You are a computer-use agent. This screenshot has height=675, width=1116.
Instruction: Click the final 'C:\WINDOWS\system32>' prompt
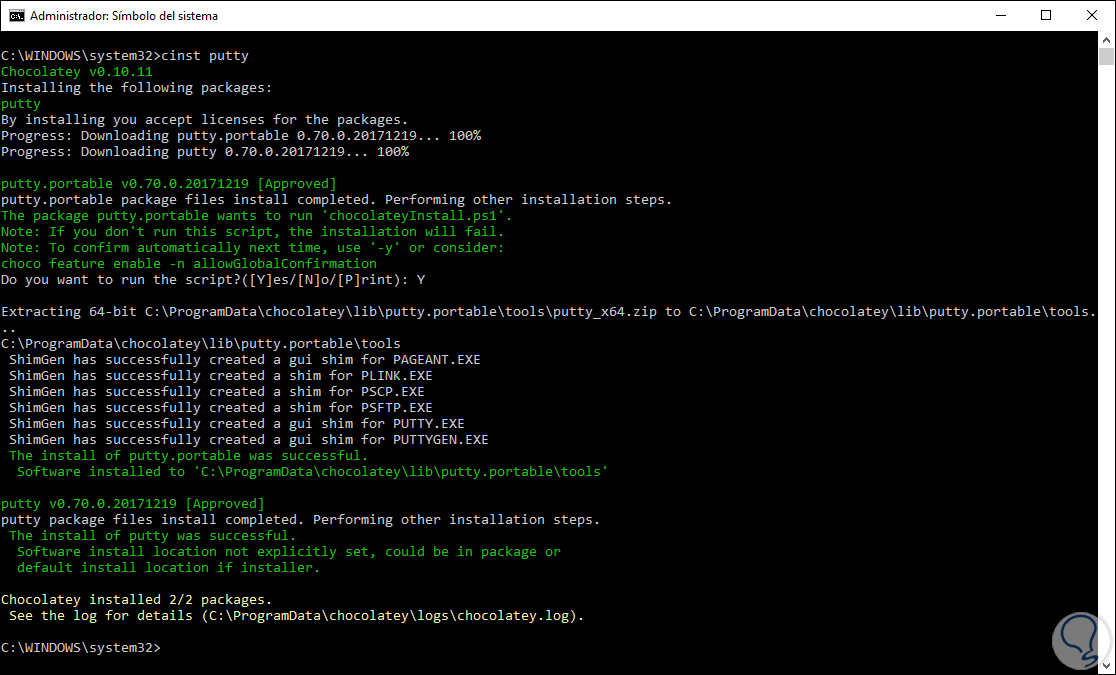coord(81,648)
